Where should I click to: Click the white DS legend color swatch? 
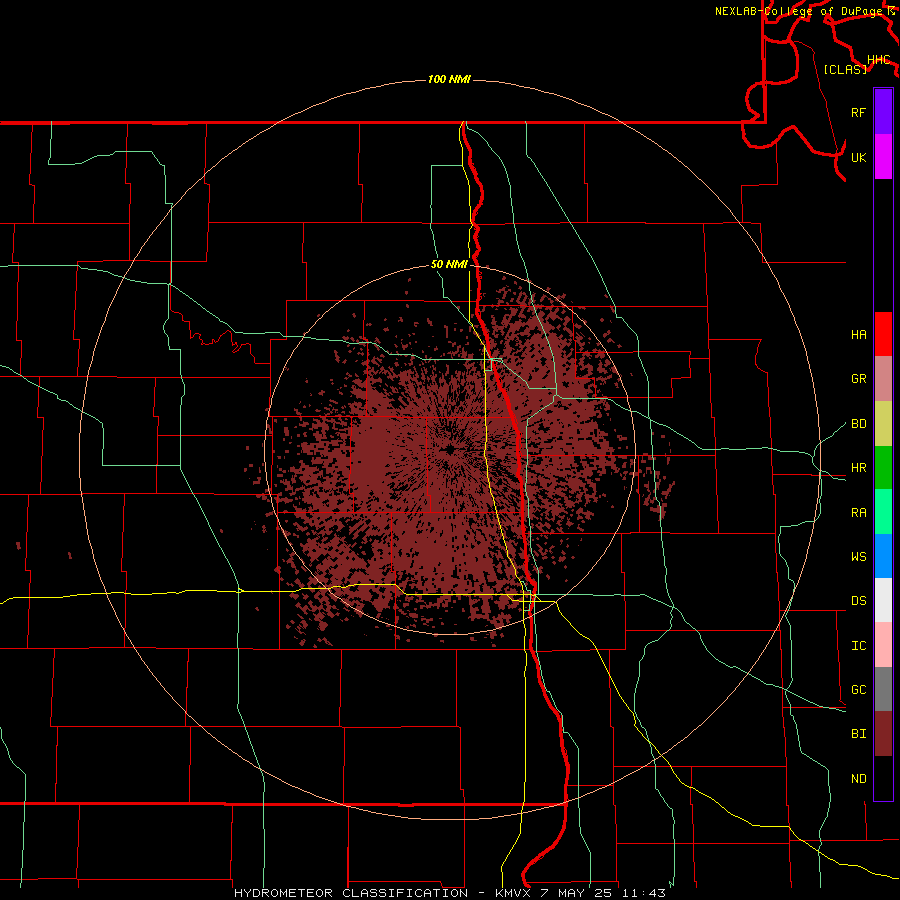point(883,600)
